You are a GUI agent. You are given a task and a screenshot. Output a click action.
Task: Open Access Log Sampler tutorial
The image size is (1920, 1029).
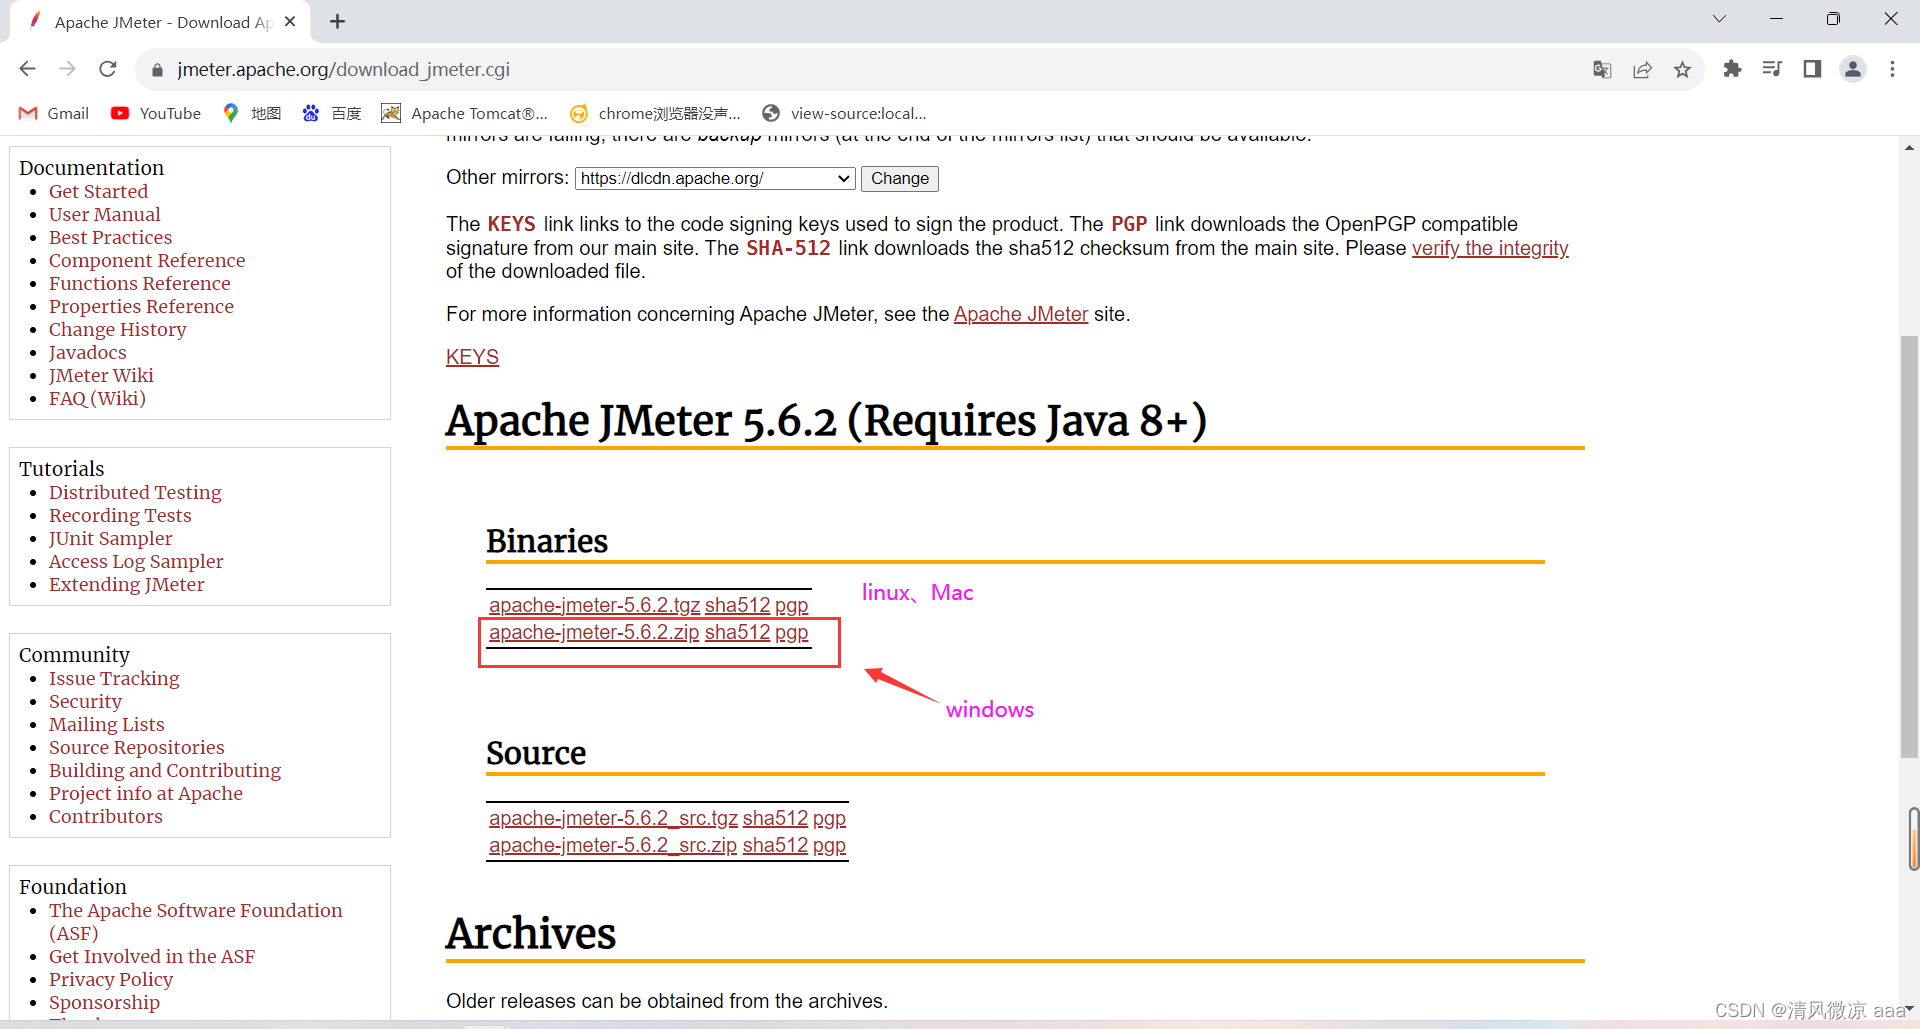click(136, 561)
